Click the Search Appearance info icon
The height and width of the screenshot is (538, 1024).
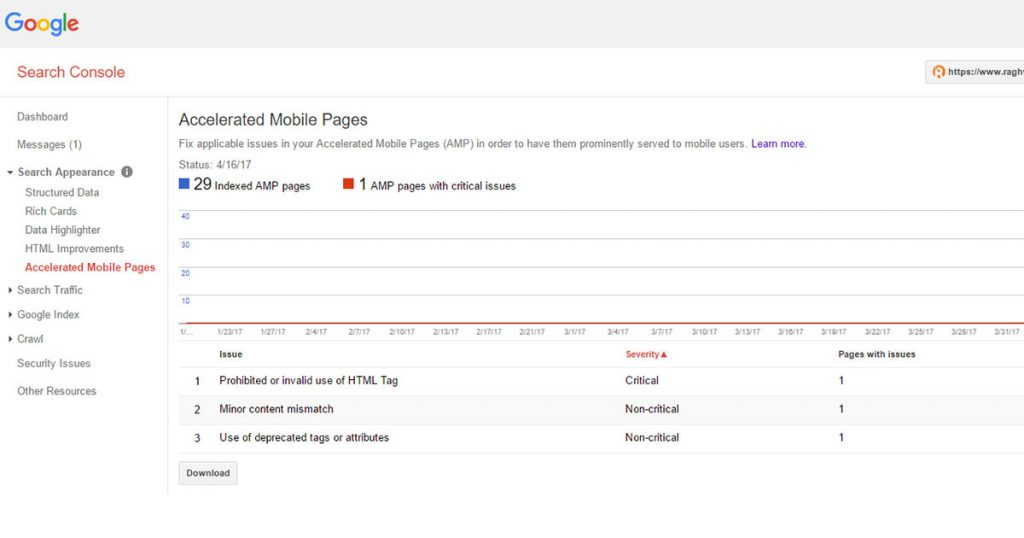127,172
